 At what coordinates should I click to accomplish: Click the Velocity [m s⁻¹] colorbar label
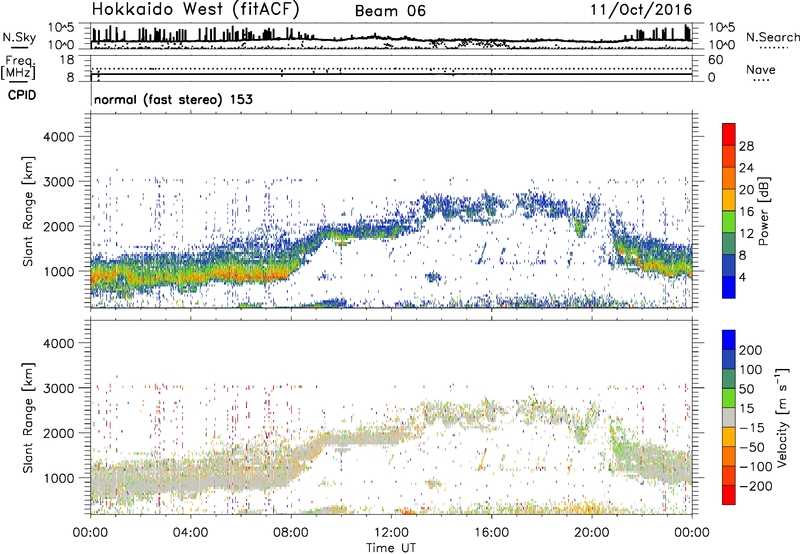(x=782, y=417)
